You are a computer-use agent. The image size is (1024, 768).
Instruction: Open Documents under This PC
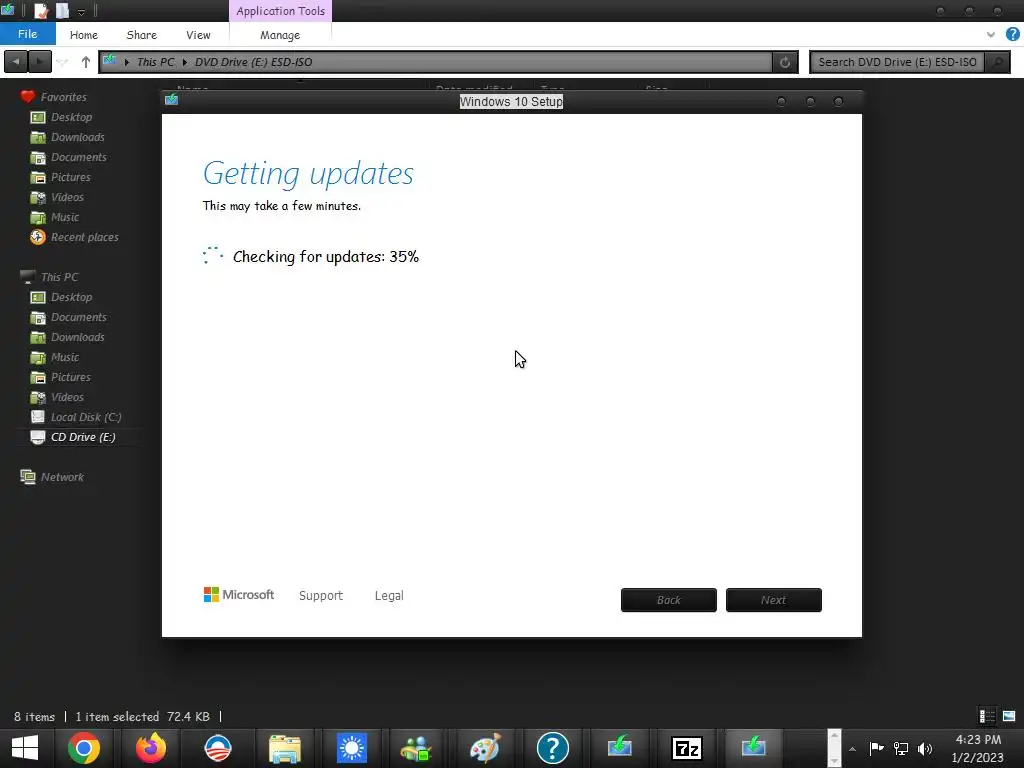(78, 317)
